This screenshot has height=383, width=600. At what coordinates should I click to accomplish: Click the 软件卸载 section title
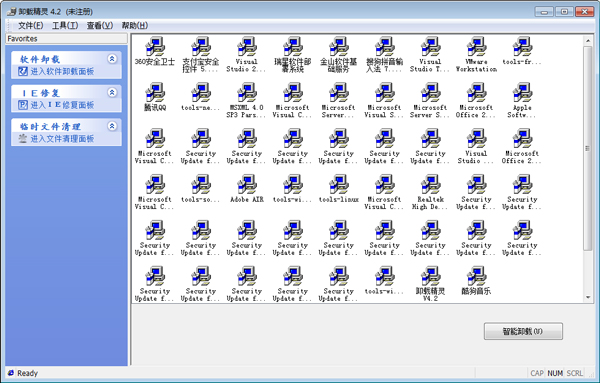[40, 59]
